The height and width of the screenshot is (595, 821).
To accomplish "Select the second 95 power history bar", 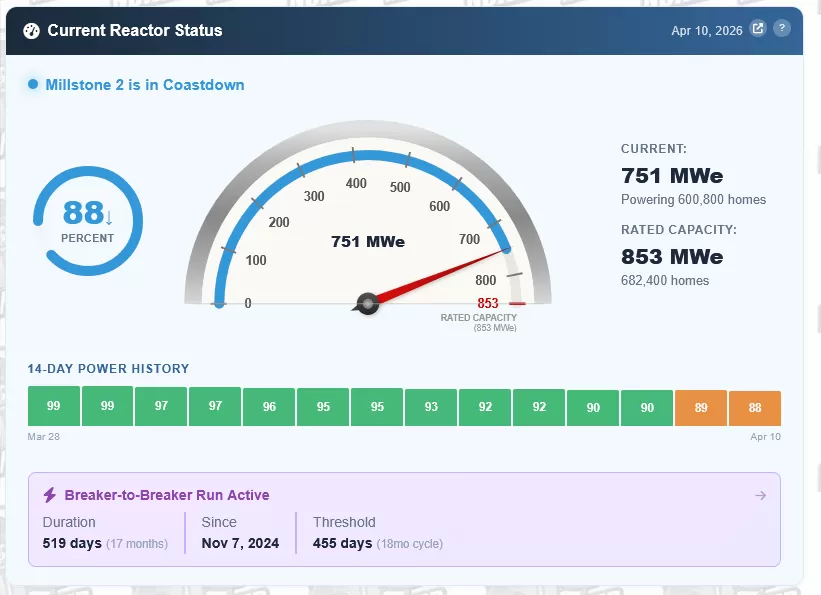I will pos(377,406).
